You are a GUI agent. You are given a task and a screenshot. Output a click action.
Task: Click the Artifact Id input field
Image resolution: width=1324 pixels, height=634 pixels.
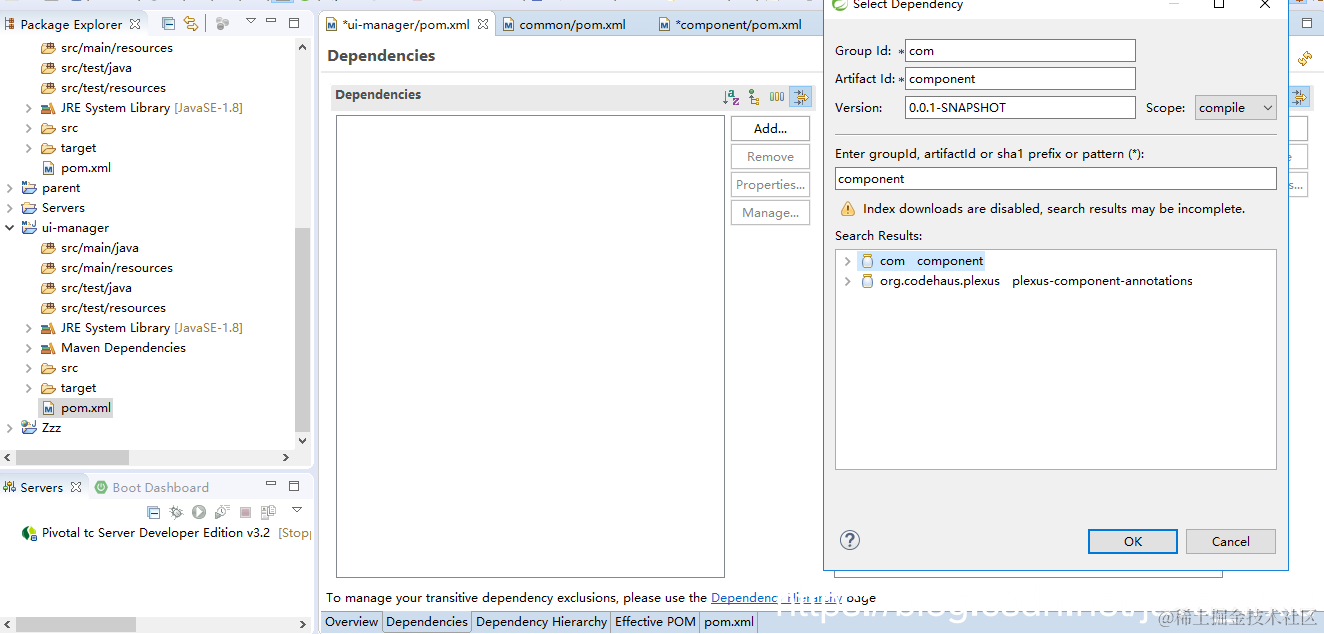click(x=1020, y=78)
